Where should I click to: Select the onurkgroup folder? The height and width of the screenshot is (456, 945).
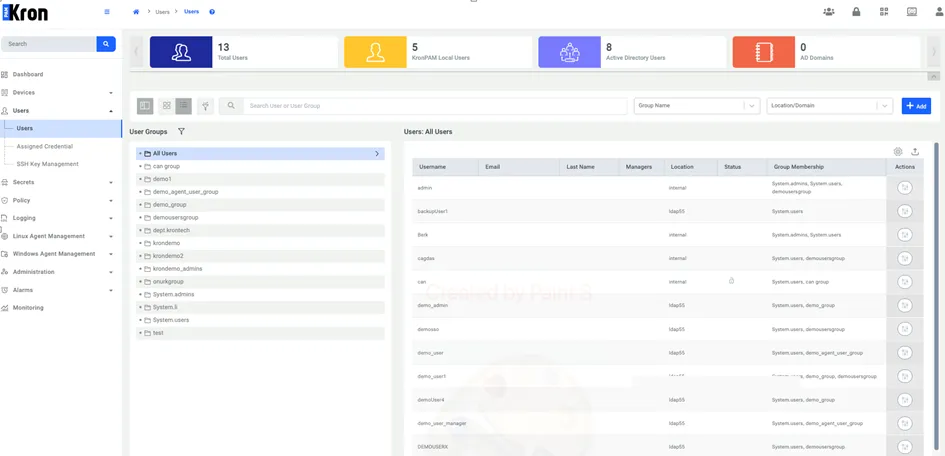[260, 281]
